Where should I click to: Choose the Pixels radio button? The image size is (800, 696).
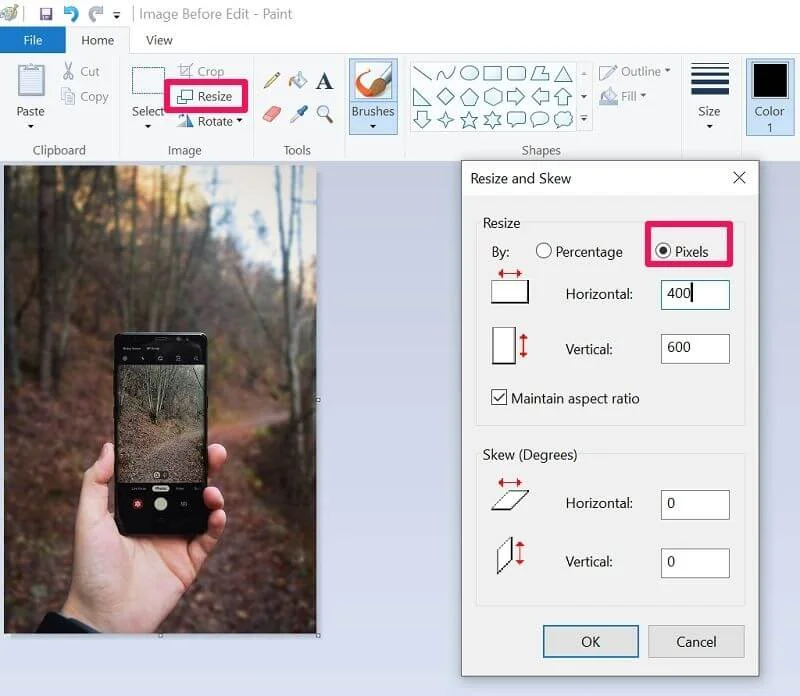click(663, 251)
